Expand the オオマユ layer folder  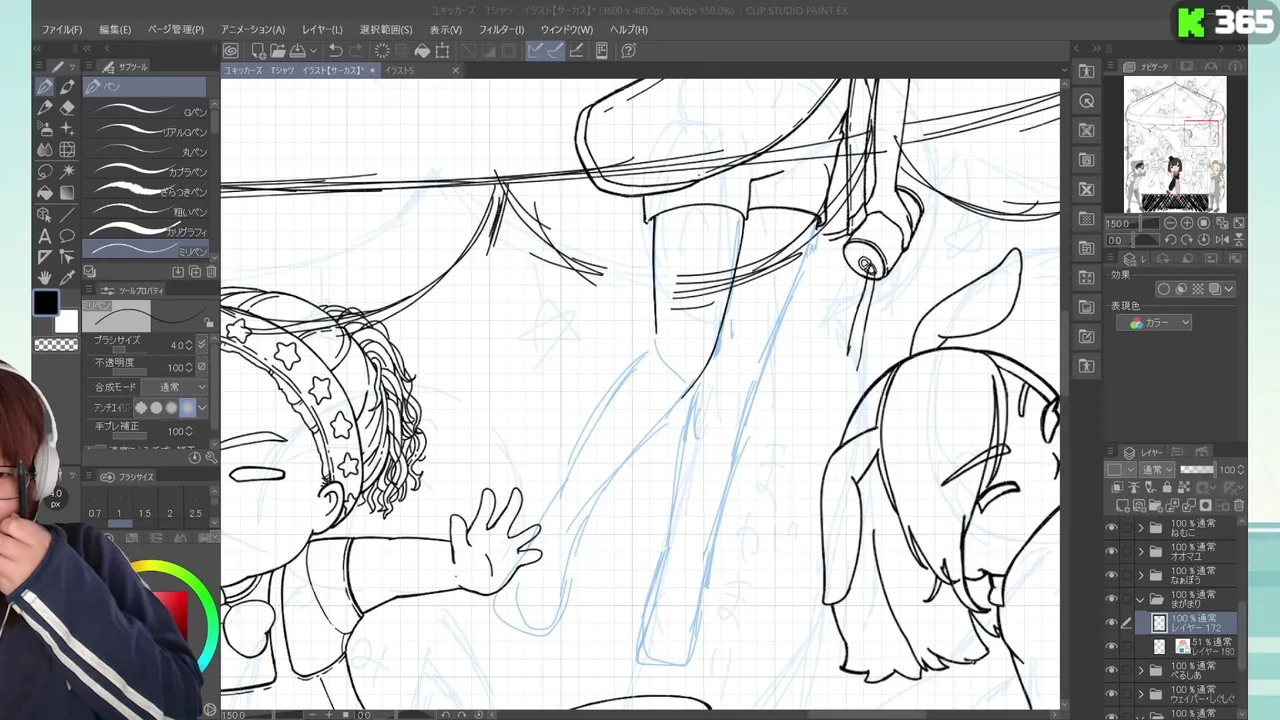pos(1141,551)
